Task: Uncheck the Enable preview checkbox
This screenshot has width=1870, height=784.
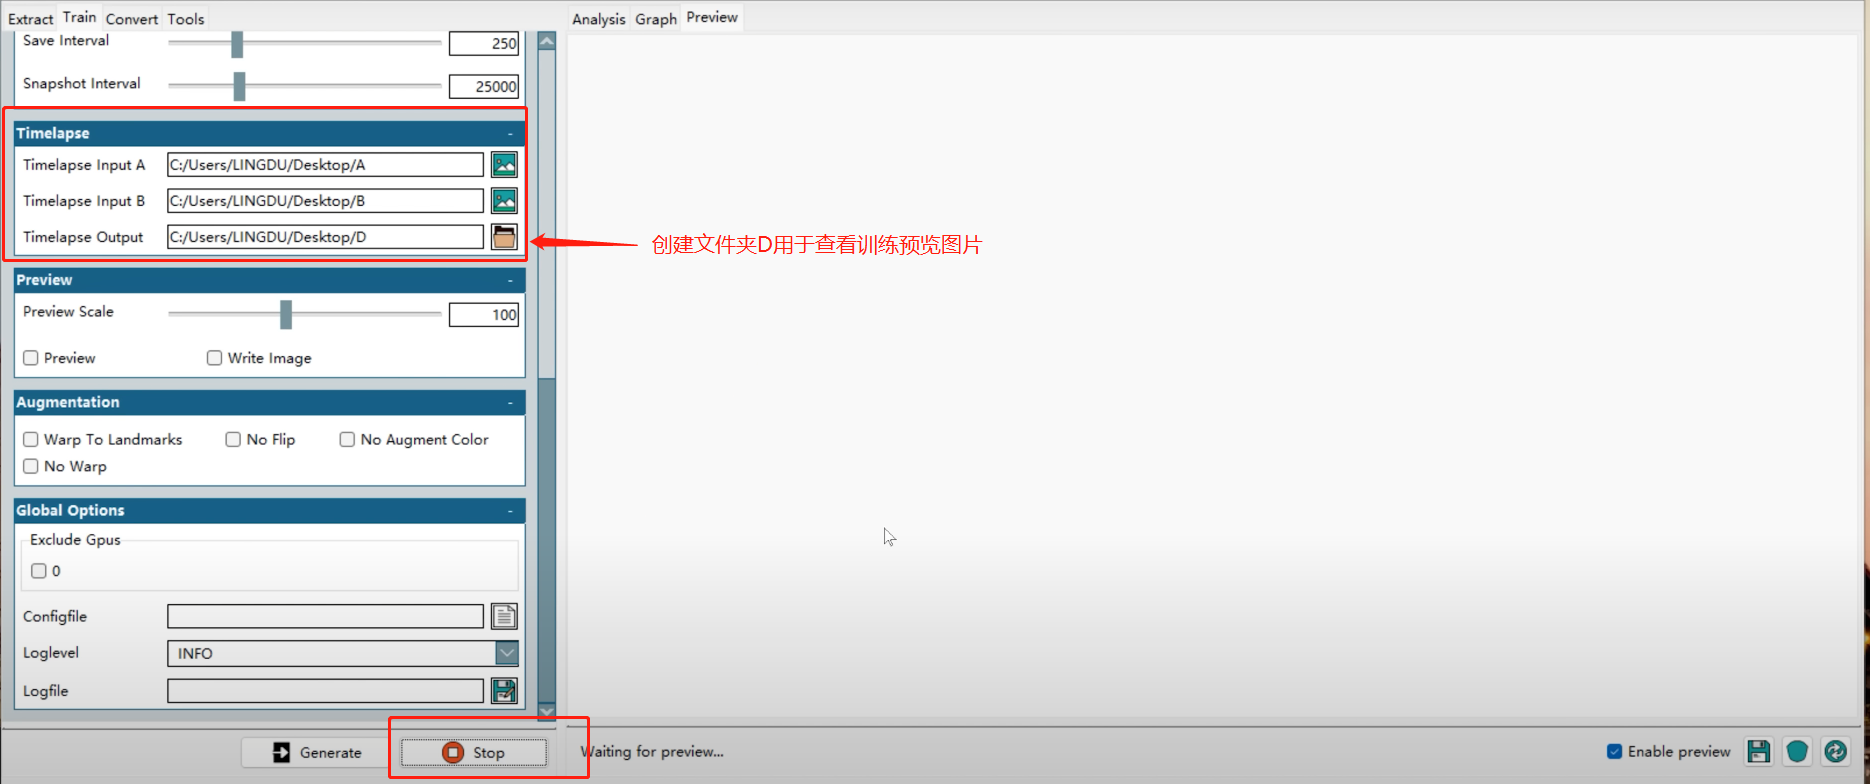Action: click(1614, 751)
